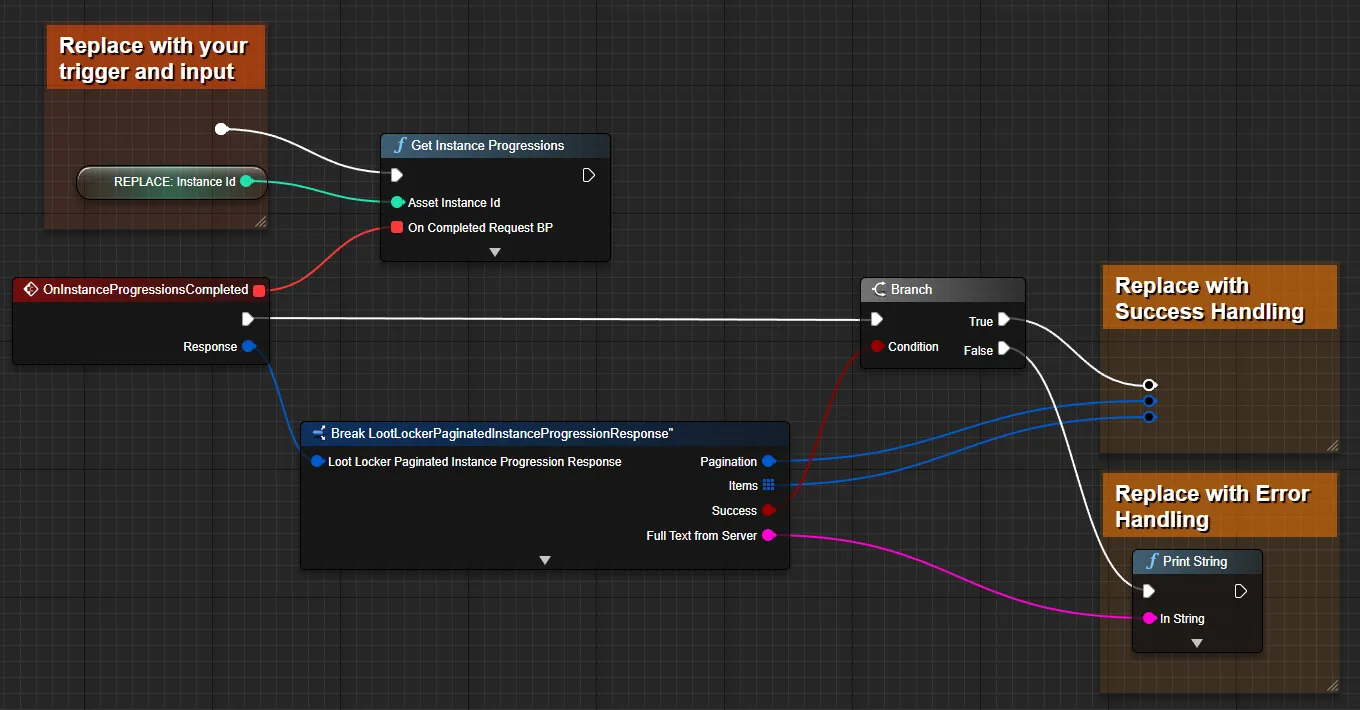Select the Print String node title
Screen dimensions: 1360x710
tap(1197, 561)
